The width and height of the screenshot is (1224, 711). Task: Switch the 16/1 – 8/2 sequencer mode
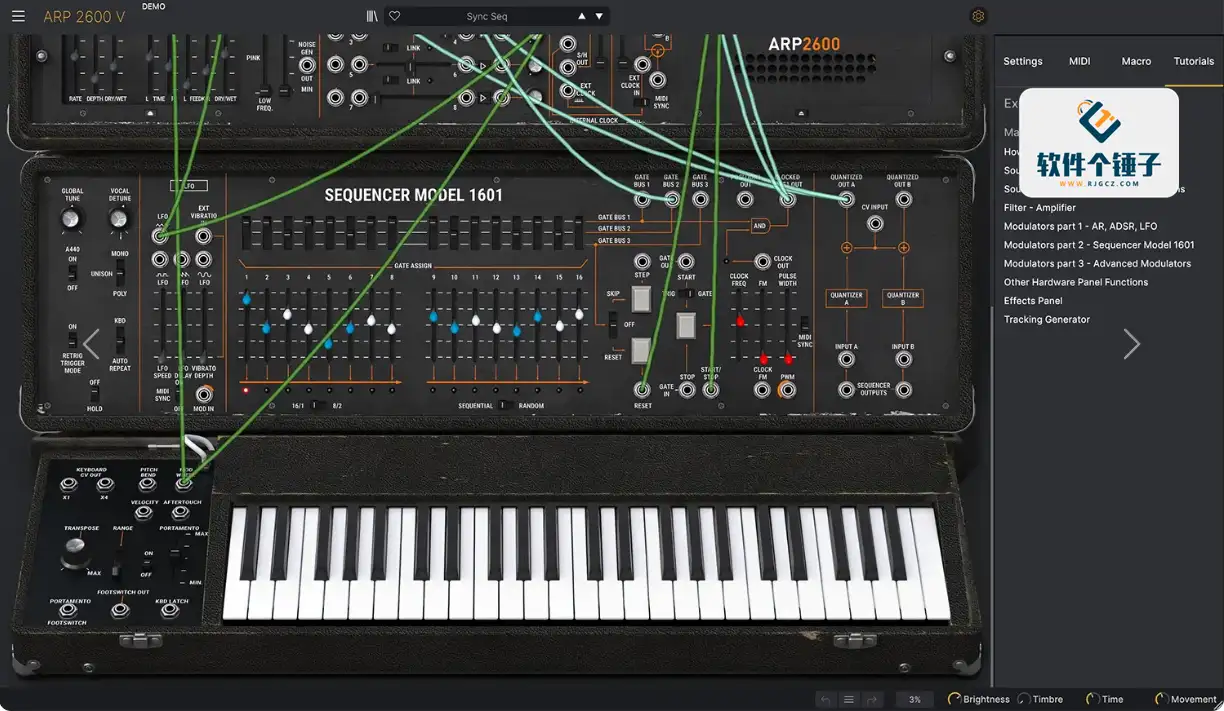click(319, 405)
